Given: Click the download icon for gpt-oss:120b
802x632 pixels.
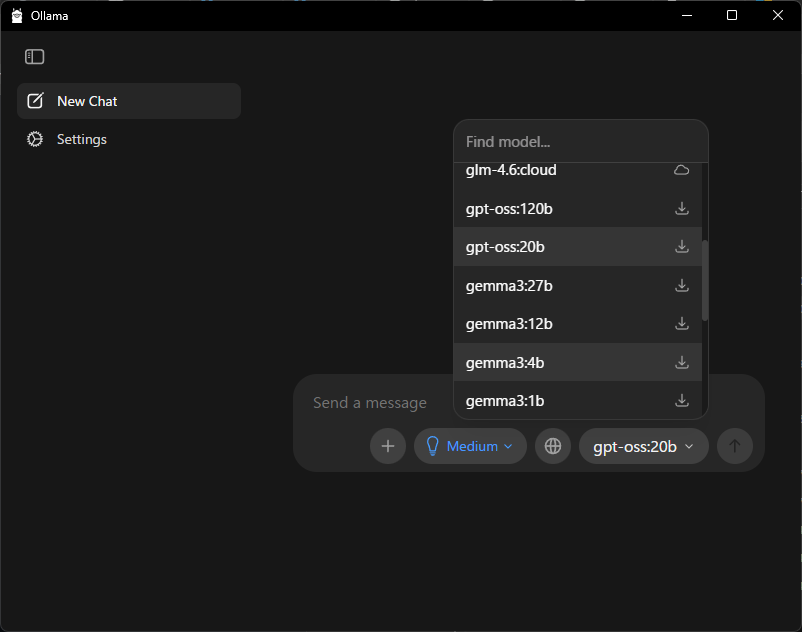Looking at the screenshot, I should click(682, 209).
